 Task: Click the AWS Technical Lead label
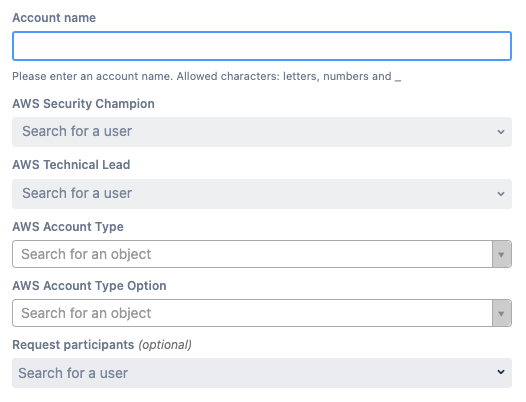[x=71, y=165]
